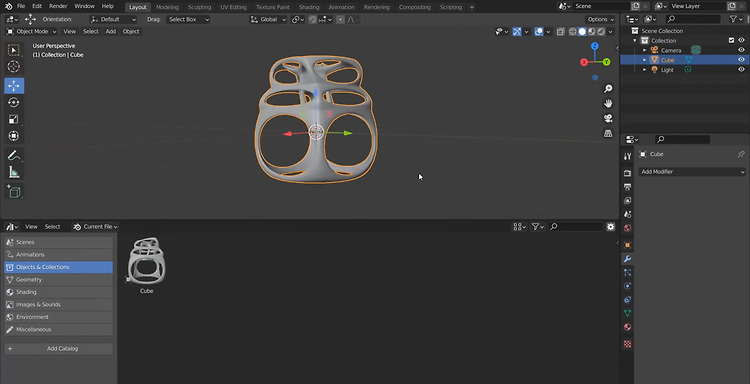Open the Modifier properties wrench tab

coord(628,259)
